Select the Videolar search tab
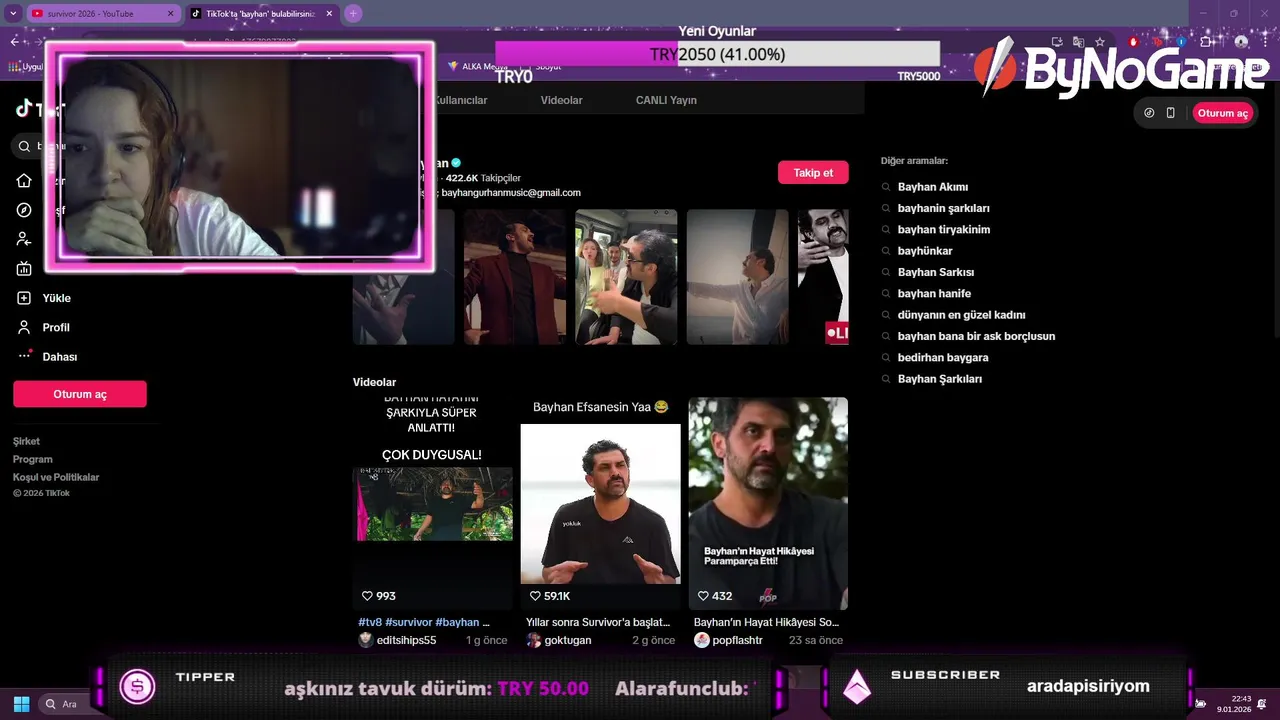 (x=561, y=100)
